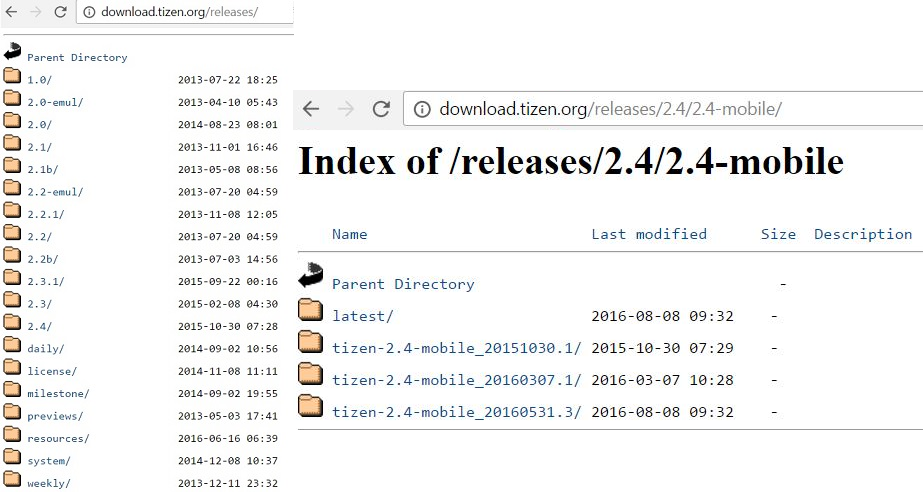This screenshot has height=492, width=923.
Task: Click folder icon next to latest/
Action: tap(310, 310)
